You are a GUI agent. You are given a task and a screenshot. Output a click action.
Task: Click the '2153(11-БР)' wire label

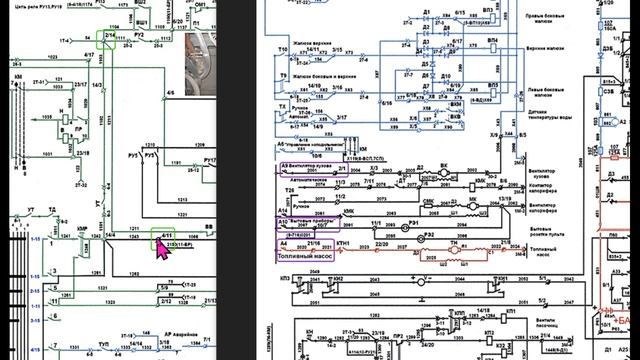pyautogui.click(x=179, y=245)
